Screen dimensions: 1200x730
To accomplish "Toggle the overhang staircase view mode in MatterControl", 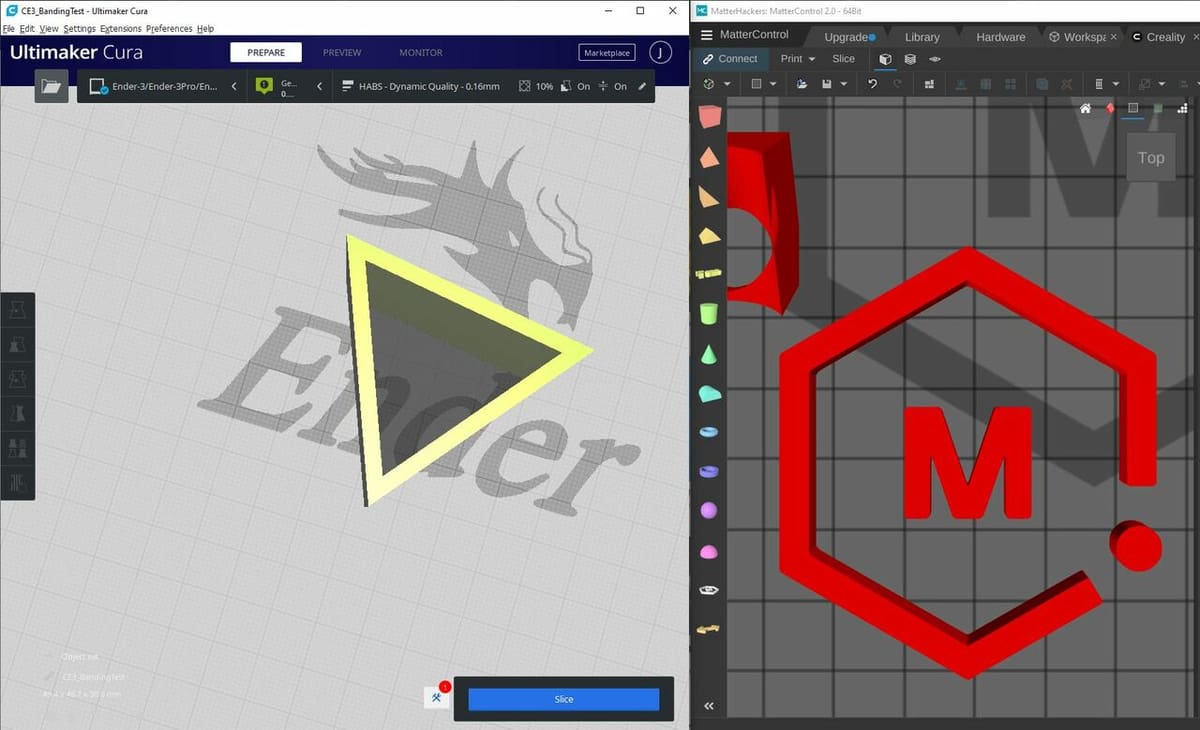I will [x=1183, y=108].
